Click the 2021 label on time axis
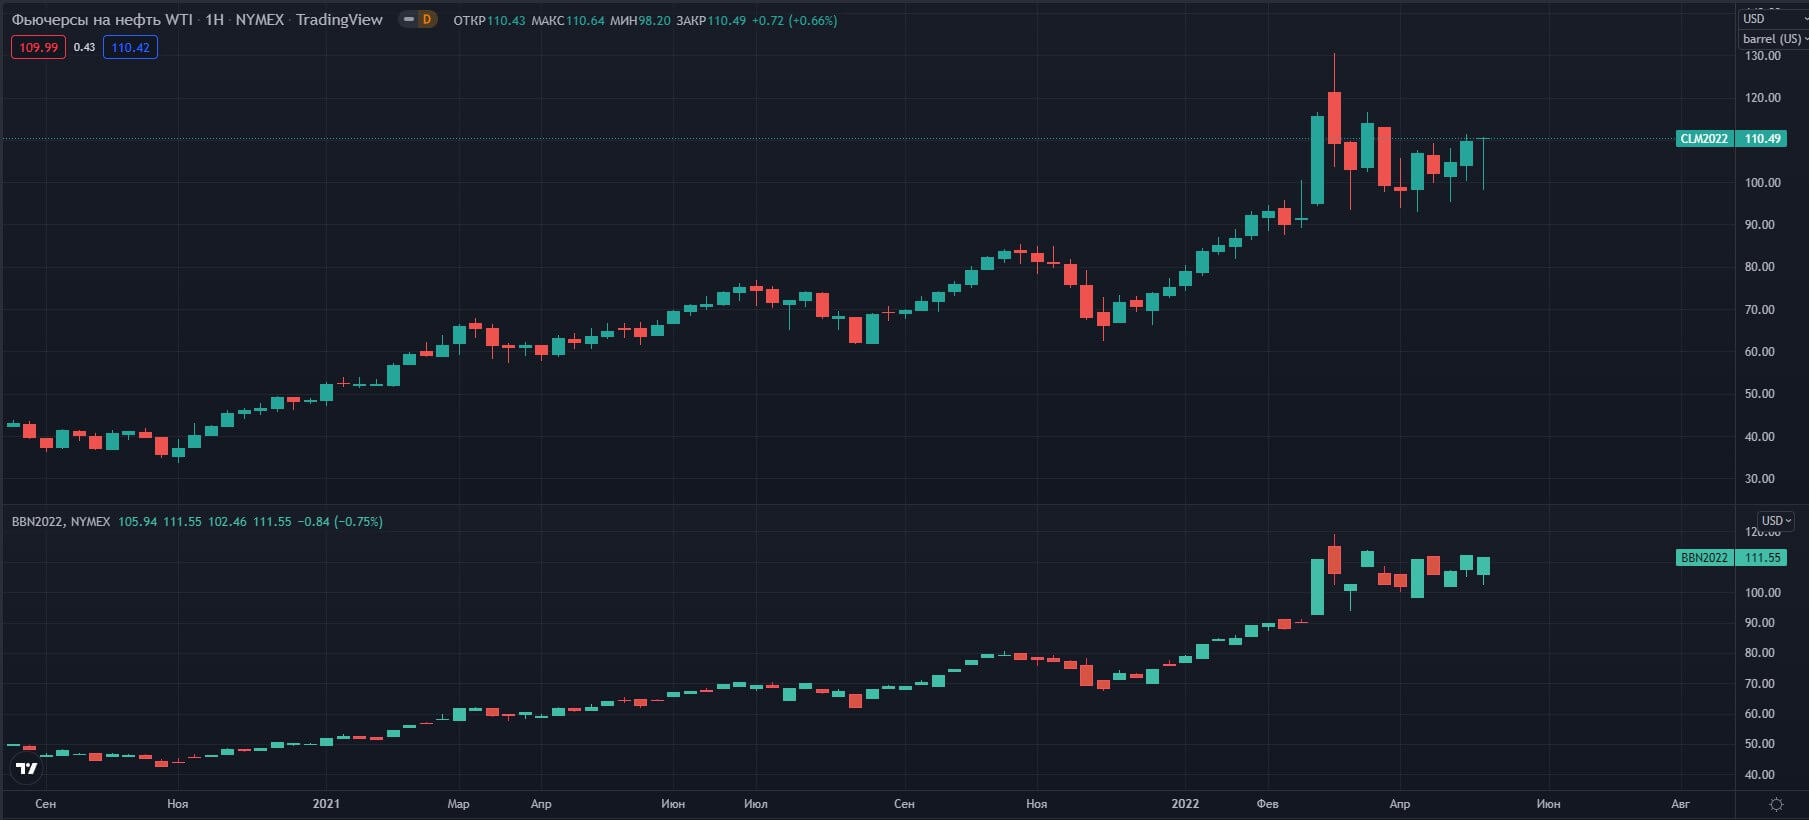 point(326,804)
